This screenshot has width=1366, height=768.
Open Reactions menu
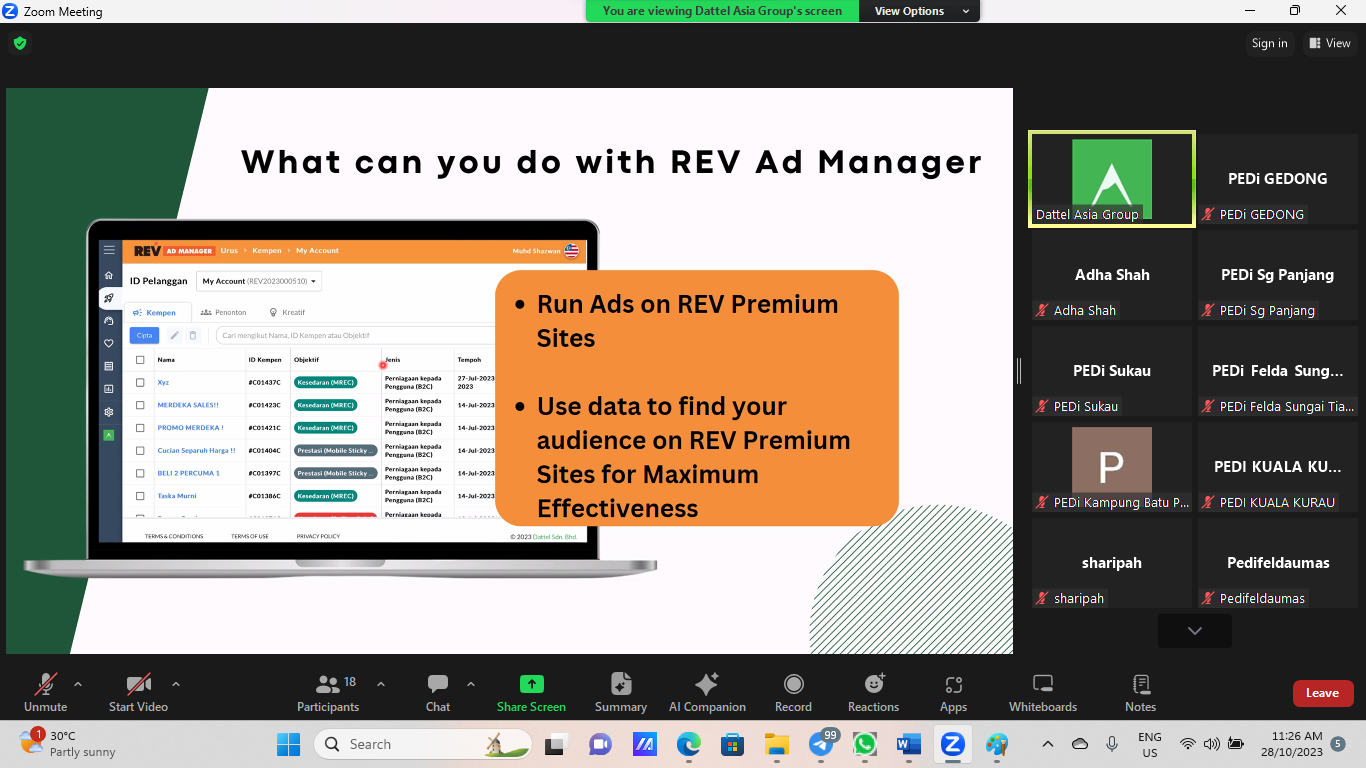coord(874,693)
